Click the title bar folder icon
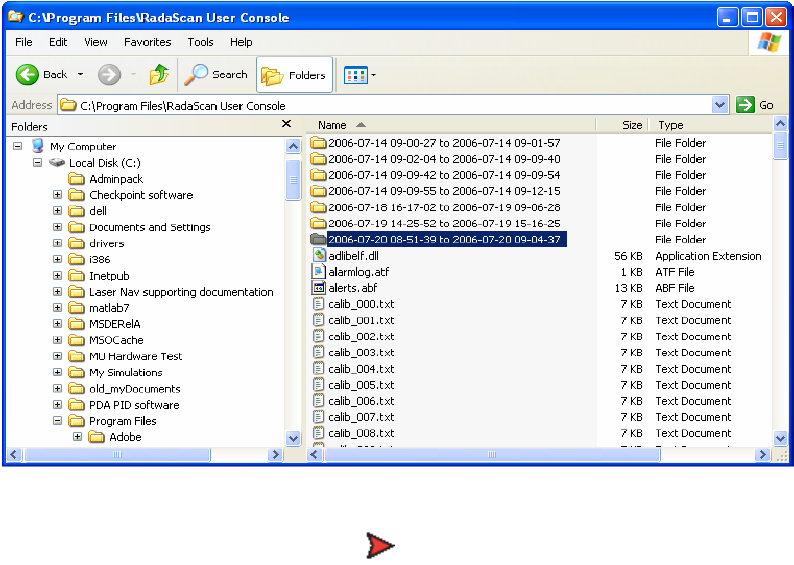This screenshot has height=565, width=794. coord(16,17)
